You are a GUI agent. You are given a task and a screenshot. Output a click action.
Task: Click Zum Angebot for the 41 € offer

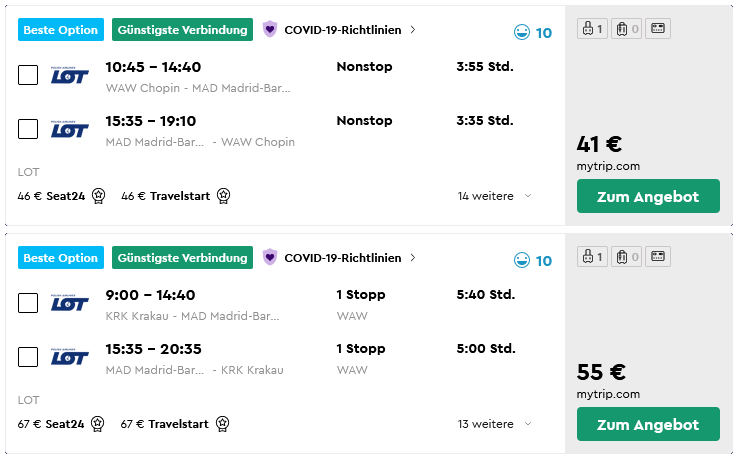[x=648, y=196]
